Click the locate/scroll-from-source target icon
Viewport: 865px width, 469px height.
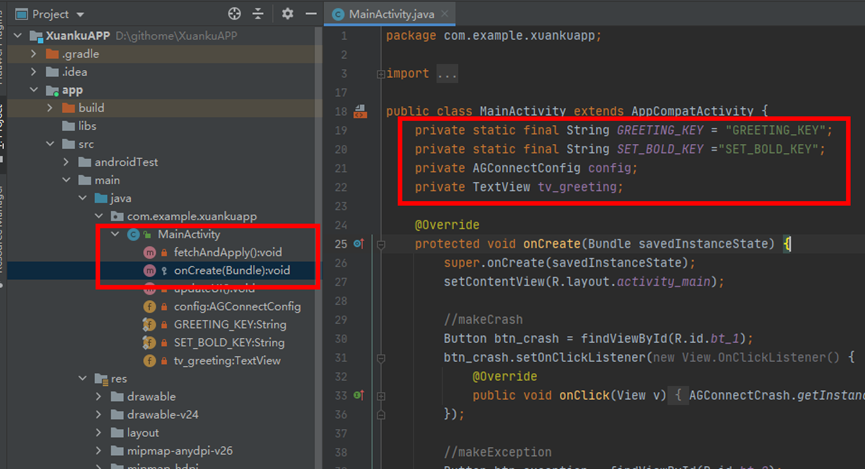[234, 14]
